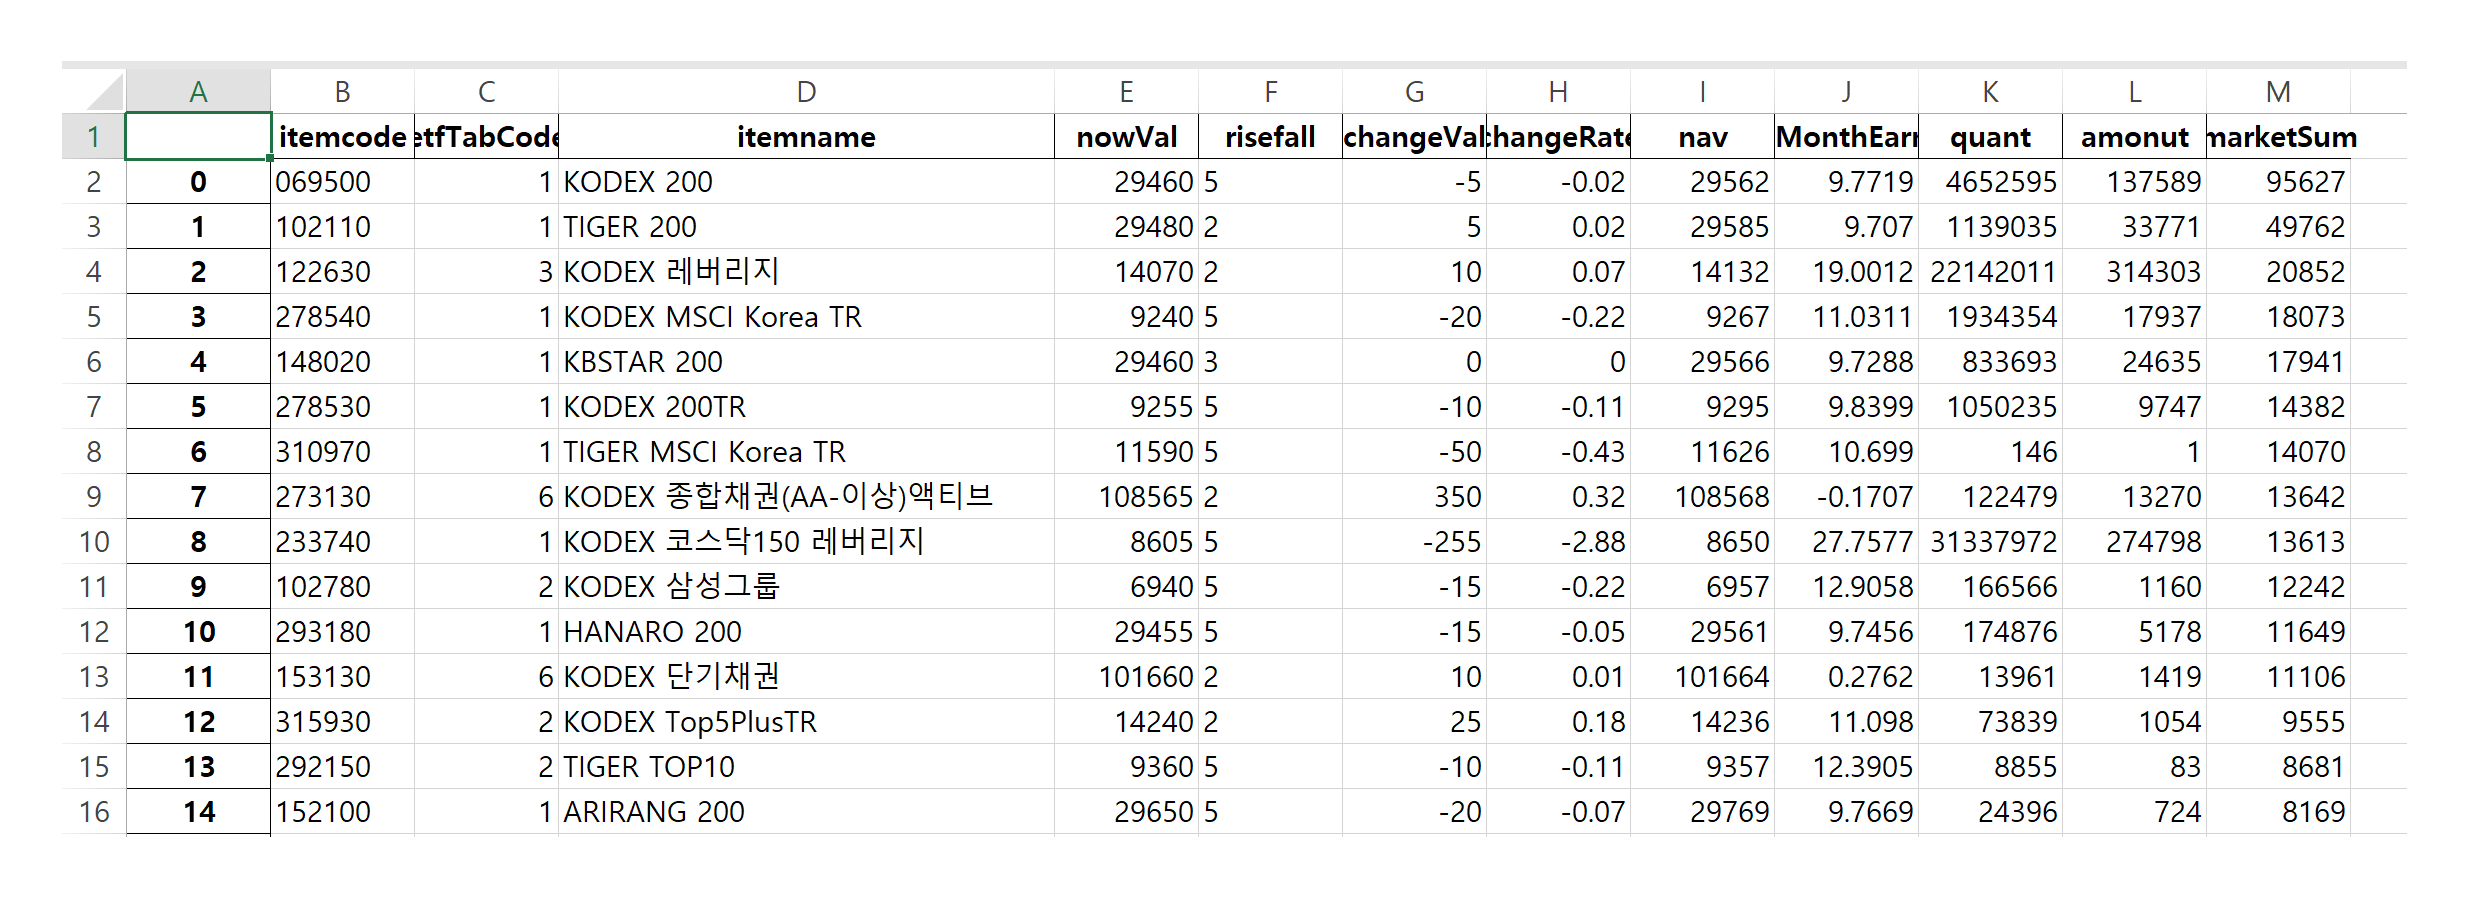This screenshot has width=2491, height=900.
Task: Click the 'amonut' header cell
Action: (x=2134, y=136)
